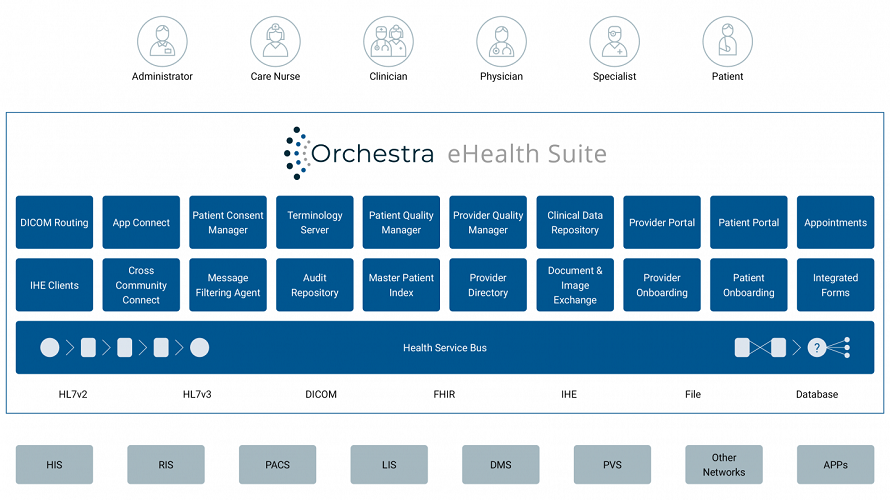Select the HIS system box
This screenshot has width=890, height=500.
(x=54, y=464)
